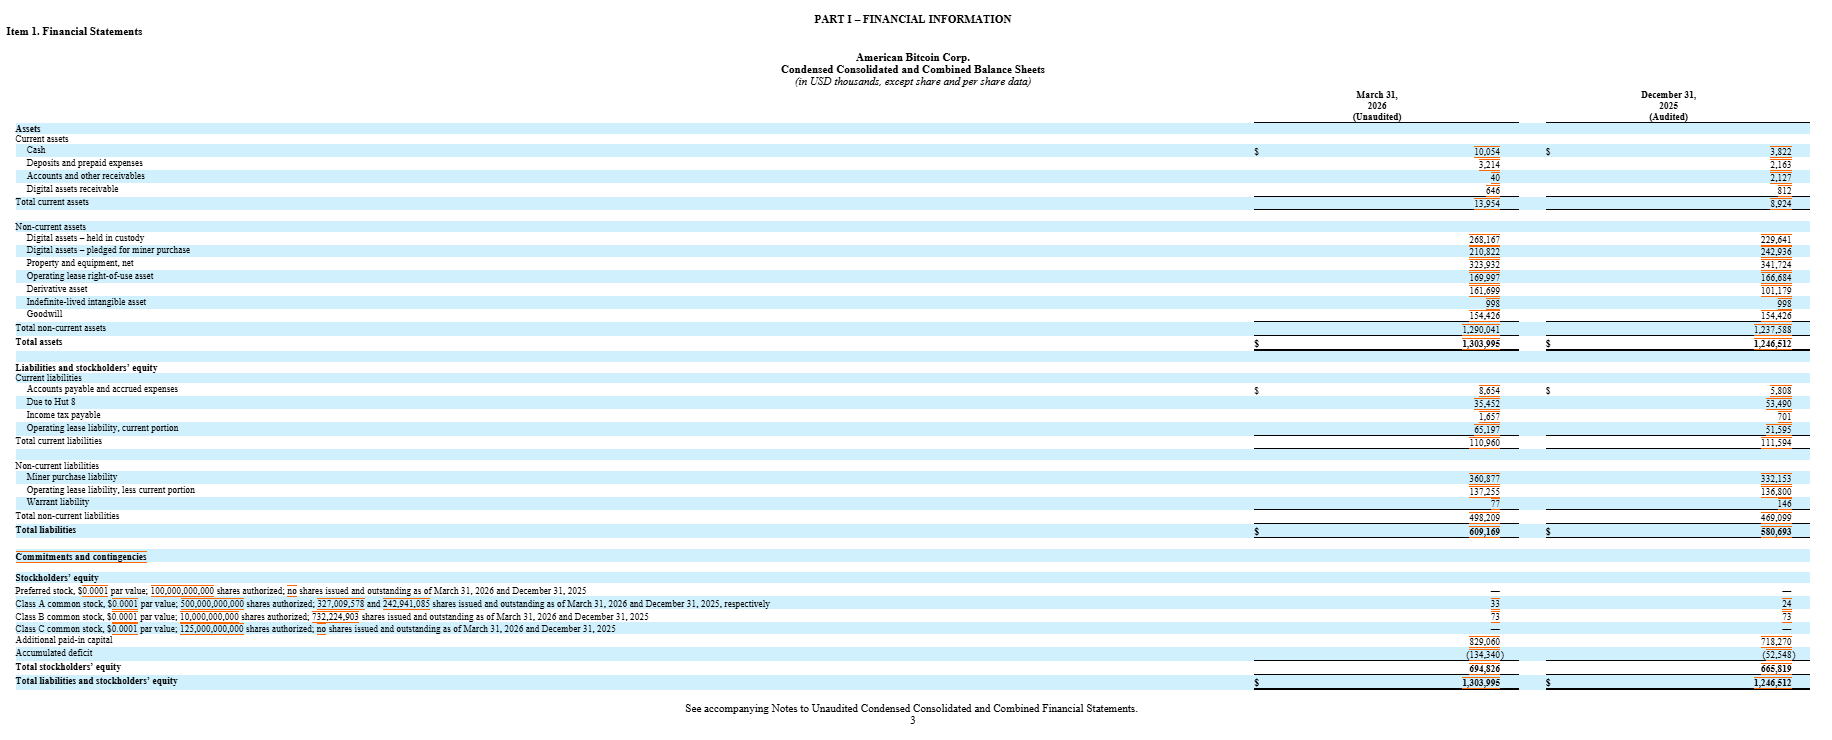Click the "Derivative asset" label

pos(57,289)
